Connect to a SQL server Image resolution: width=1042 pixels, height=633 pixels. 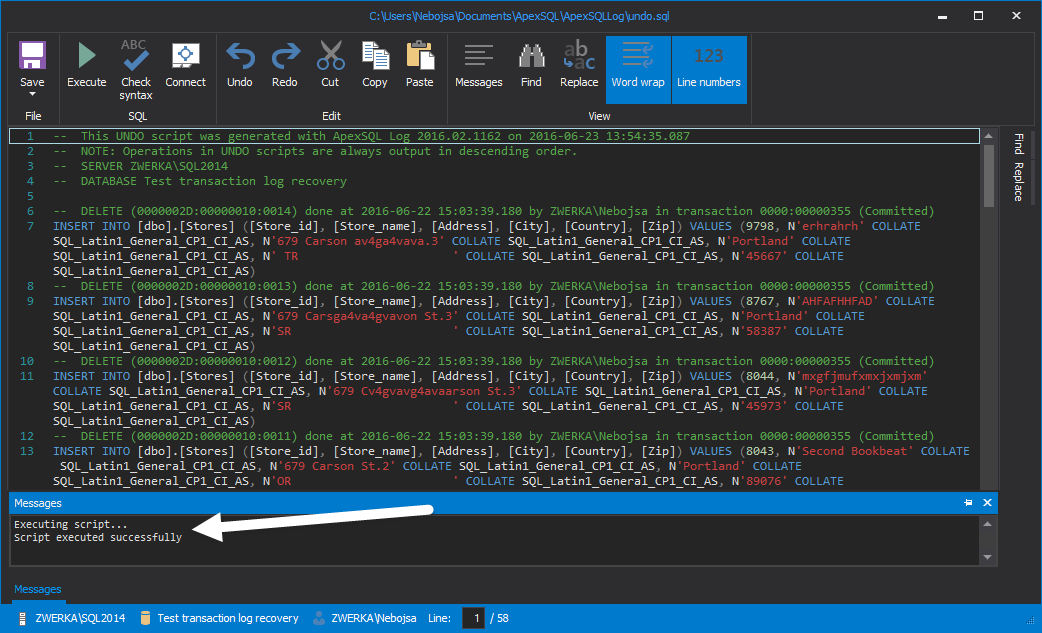click(185, 64)
